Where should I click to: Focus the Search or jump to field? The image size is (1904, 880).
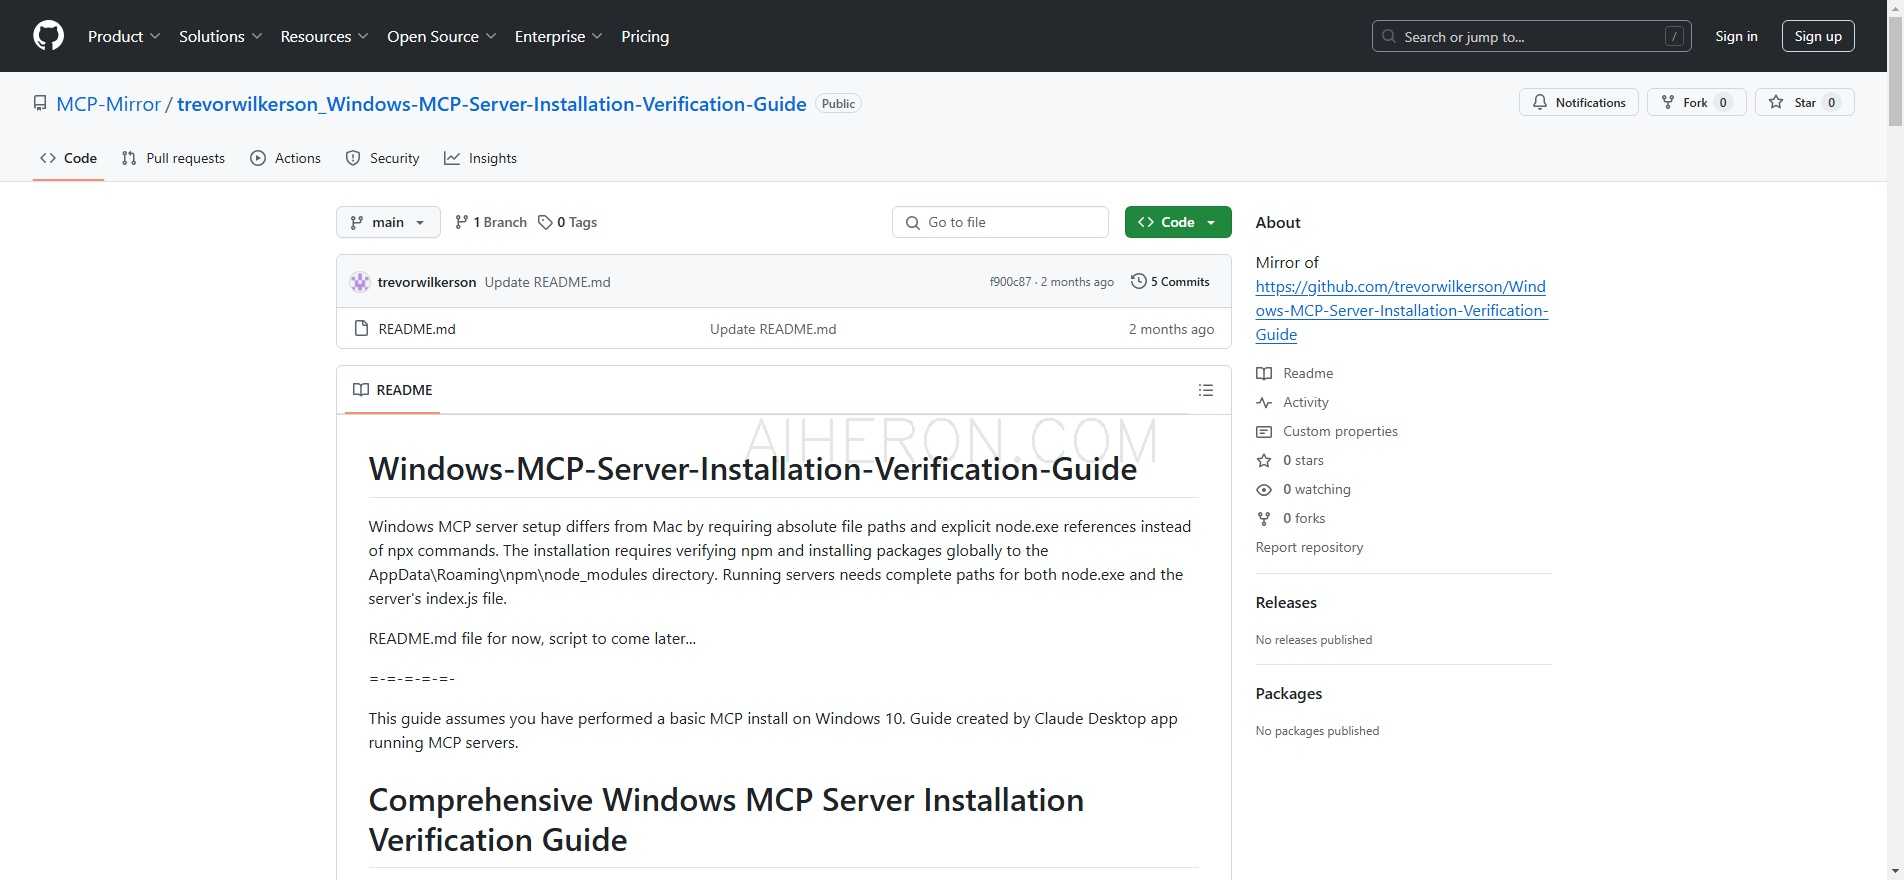1531,36
